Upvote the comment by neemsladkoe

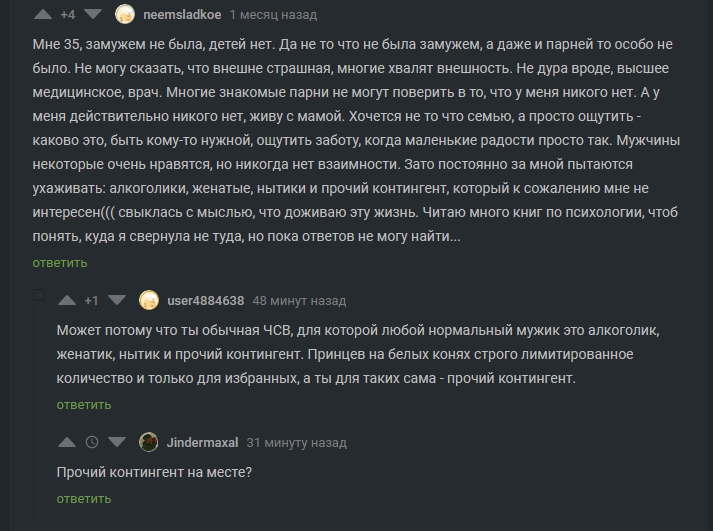point(43,15)
